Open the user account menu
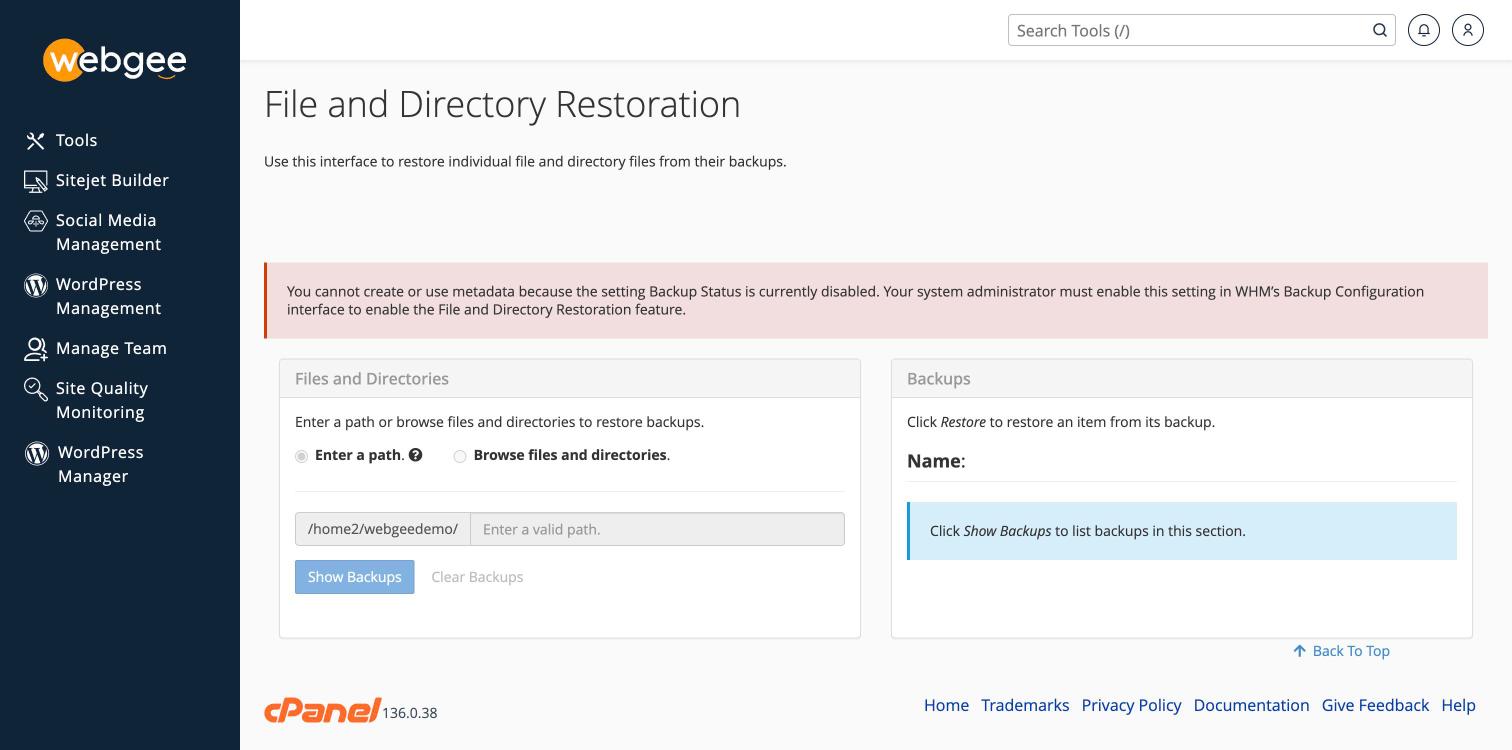1512x750 pixels. point(1468,30)
